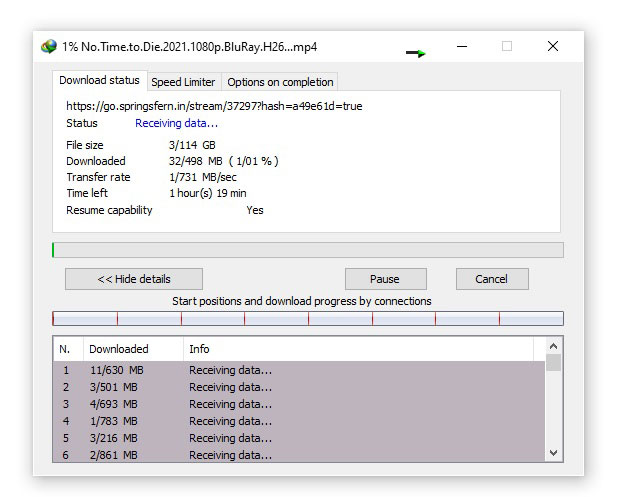Switch to the Download status tab
Screen dimensions: 619x497
(99, 81)
